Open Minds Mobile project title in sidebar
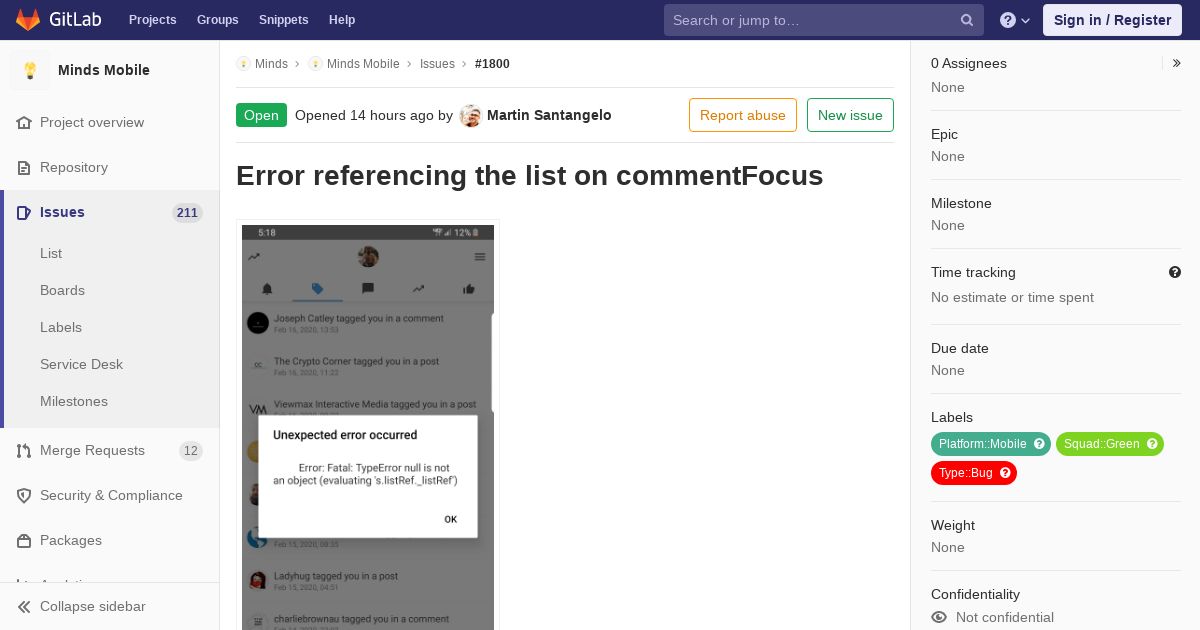 pos(104,70)
